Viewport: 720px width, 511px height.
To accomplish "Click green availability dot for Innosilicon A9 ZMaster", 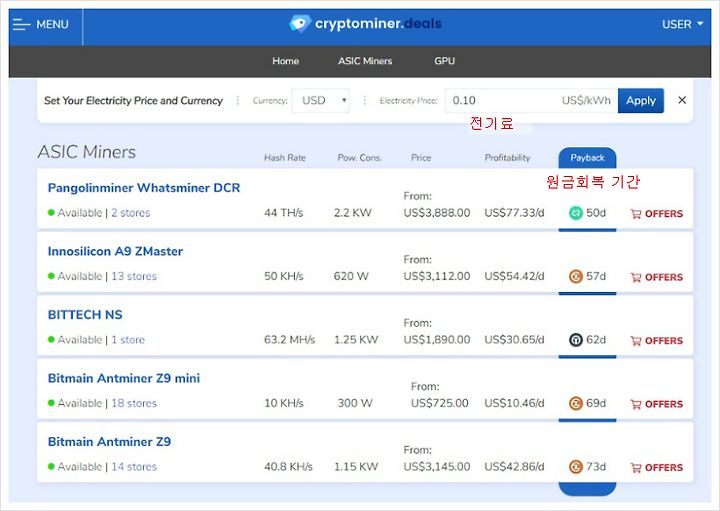I will 51,276.
